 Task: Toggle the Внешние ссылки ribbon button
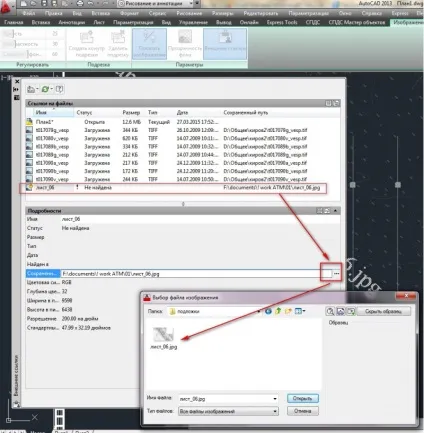225,44
